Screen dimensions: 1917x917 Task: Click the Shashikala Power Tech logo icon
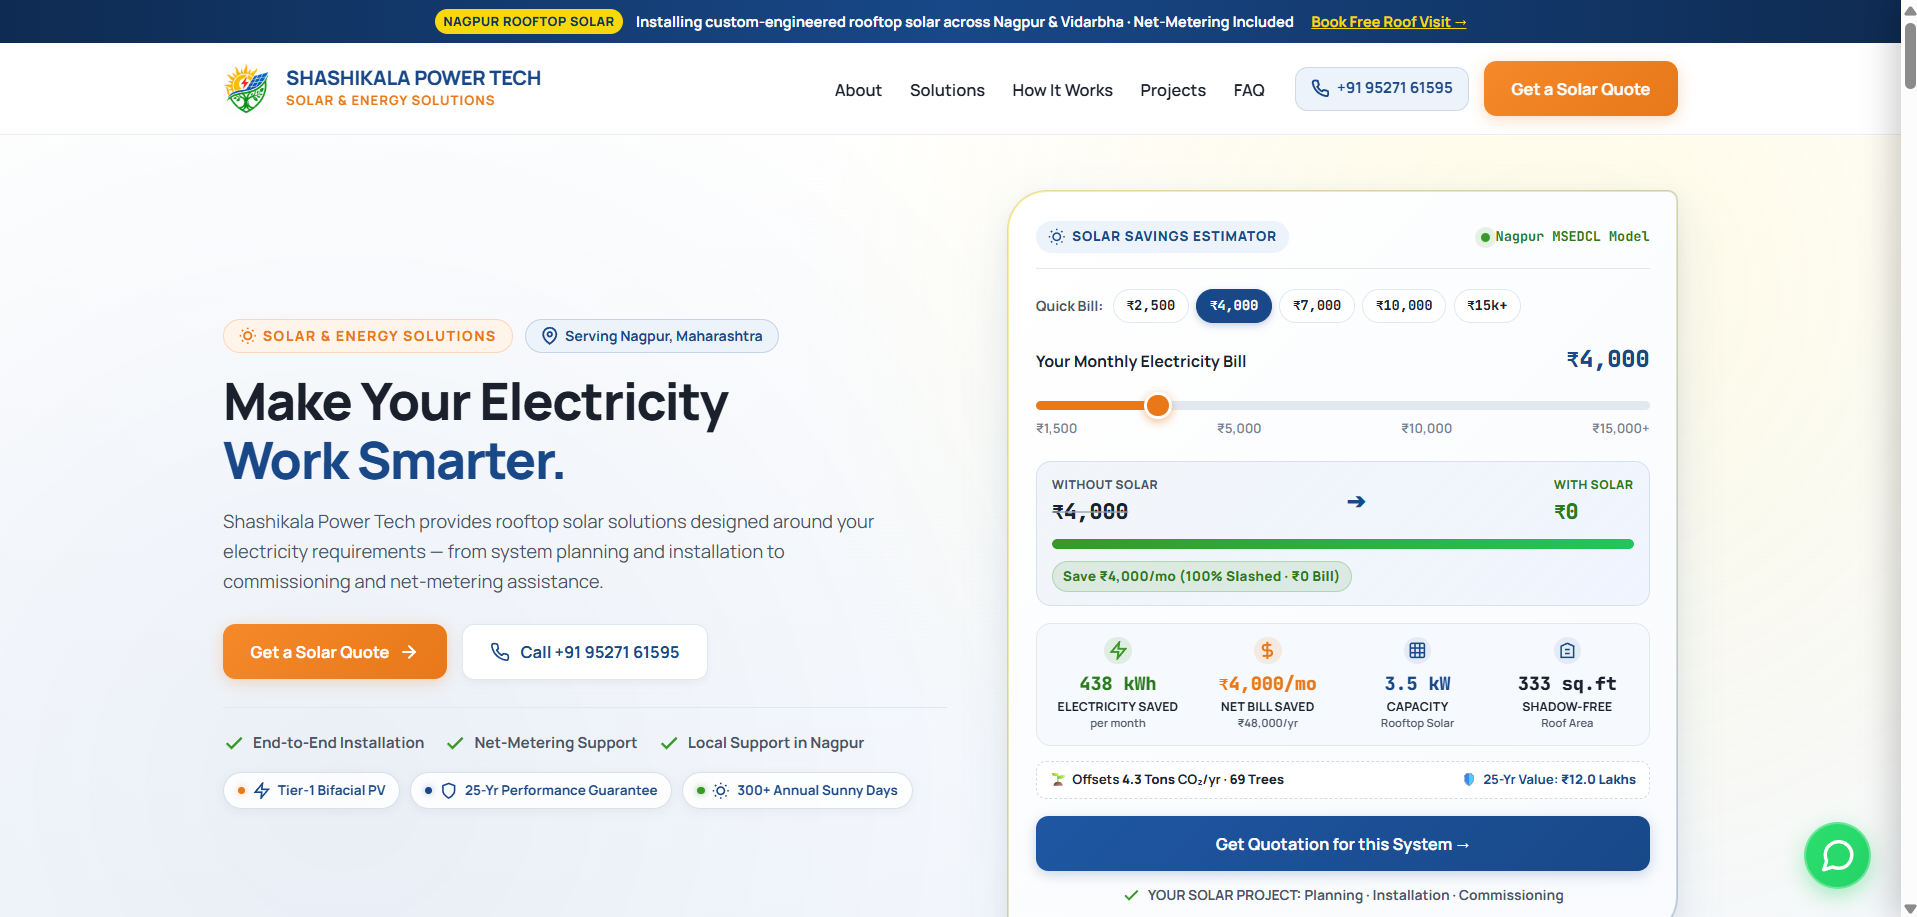[x=246, y=89]
